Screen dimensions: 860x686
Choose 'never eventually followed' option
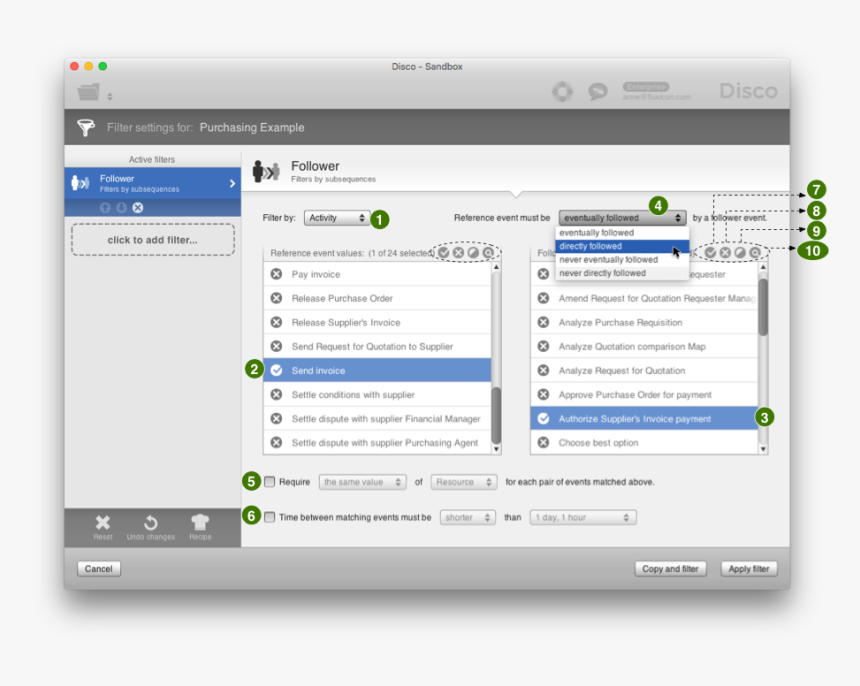[610, 260]
